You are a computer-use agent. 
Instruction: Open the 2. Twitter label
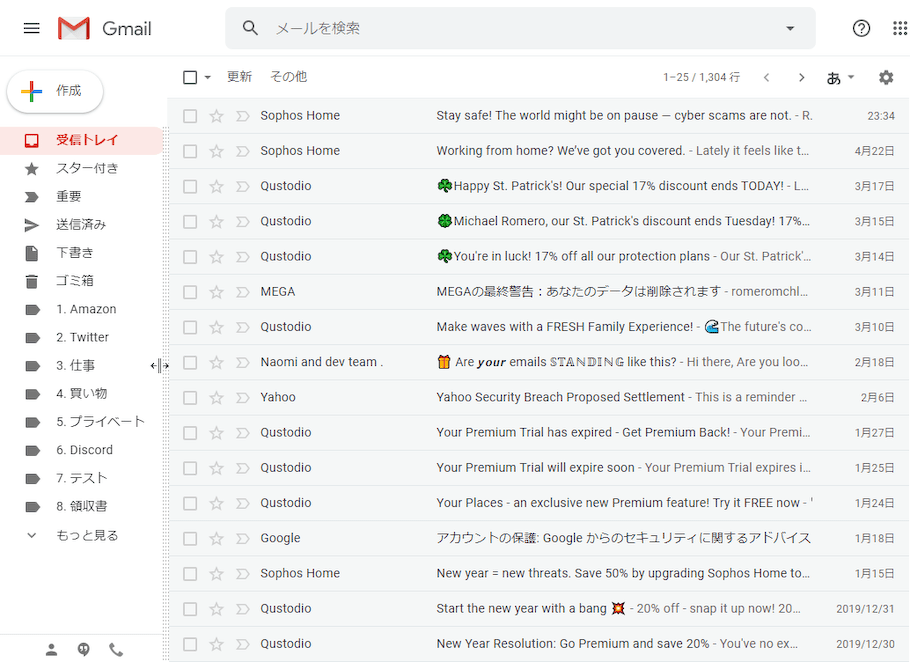[81, 337]
